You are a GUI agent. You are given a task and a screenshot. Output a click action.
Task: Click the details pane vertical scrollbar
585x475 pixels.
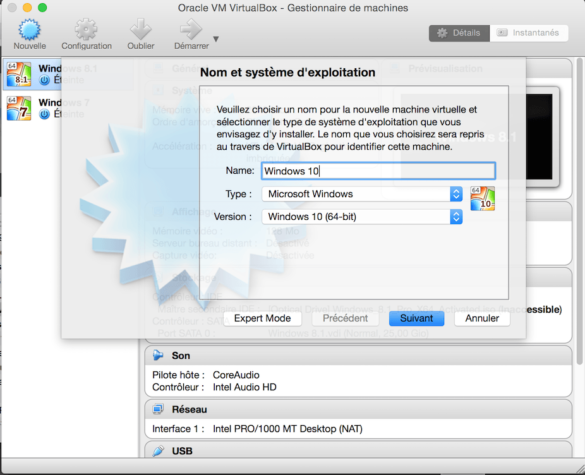tap(579, 211)
